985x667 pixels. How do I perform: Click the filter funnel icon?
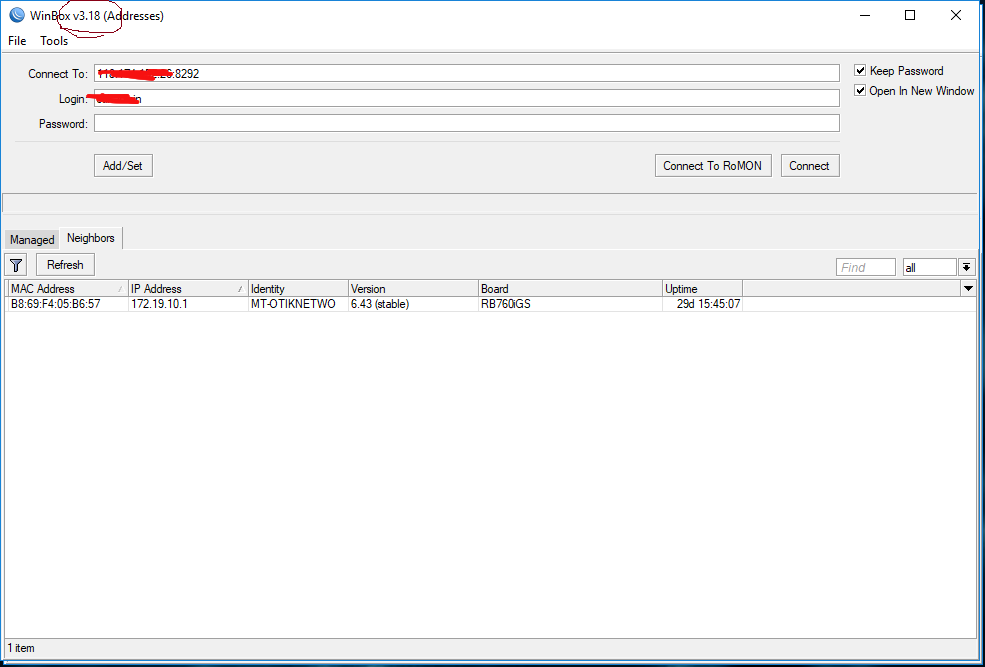pos(16,265)
